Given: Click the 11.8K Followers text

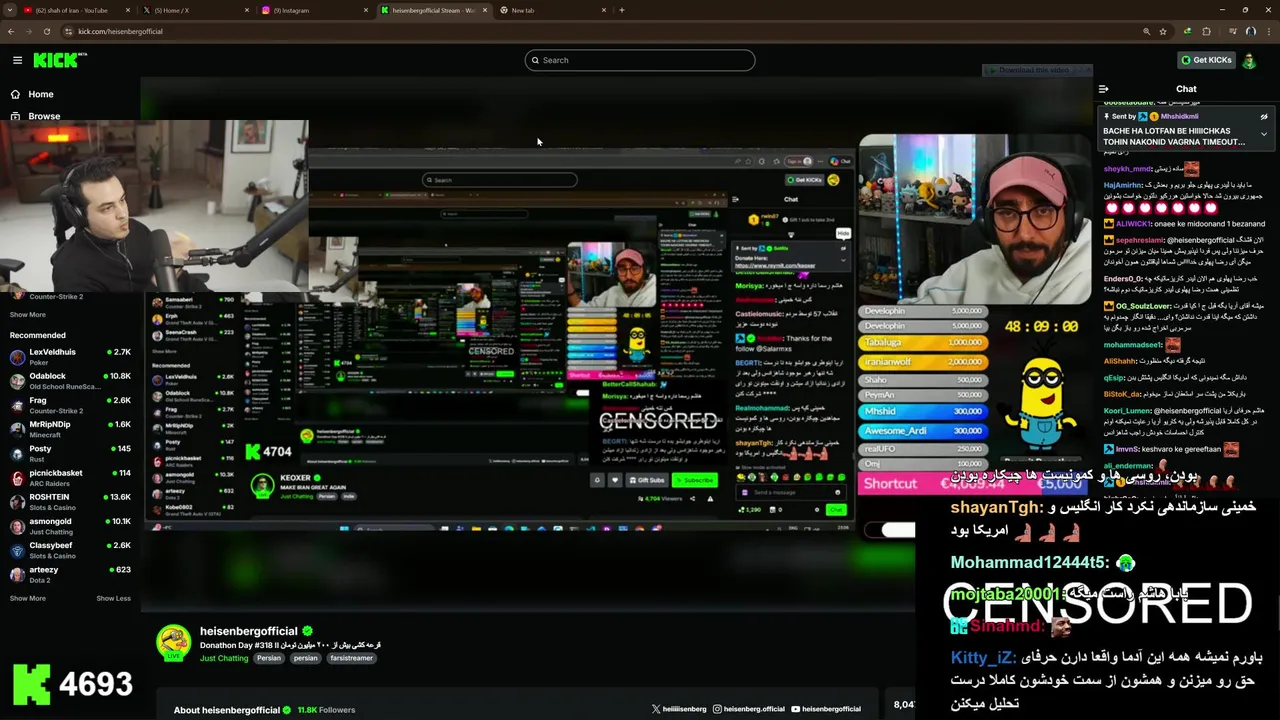Looking at the screenshot, I should pyautogui.click(x=326, y=710).
